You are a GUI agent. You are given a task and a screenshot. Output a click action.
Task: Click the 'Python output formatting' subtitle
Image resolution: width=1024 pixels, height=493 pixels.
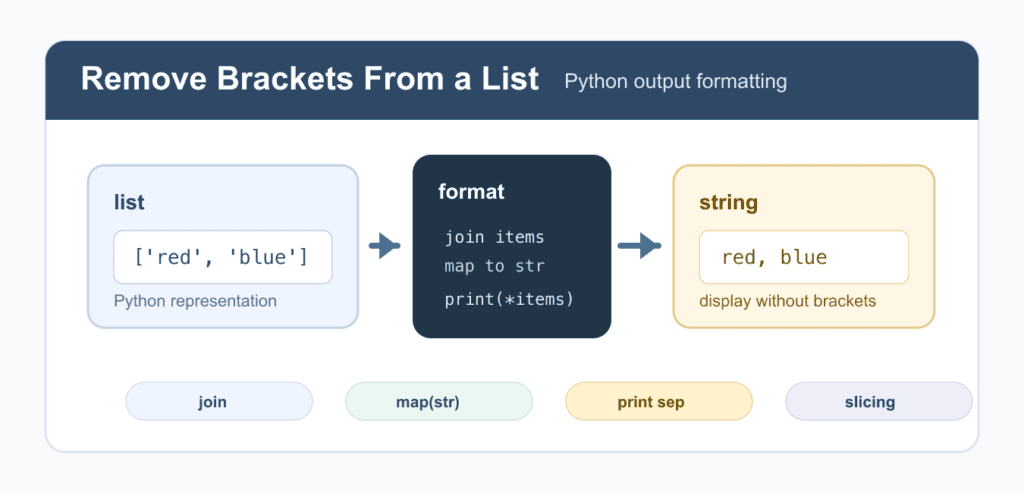675,82
